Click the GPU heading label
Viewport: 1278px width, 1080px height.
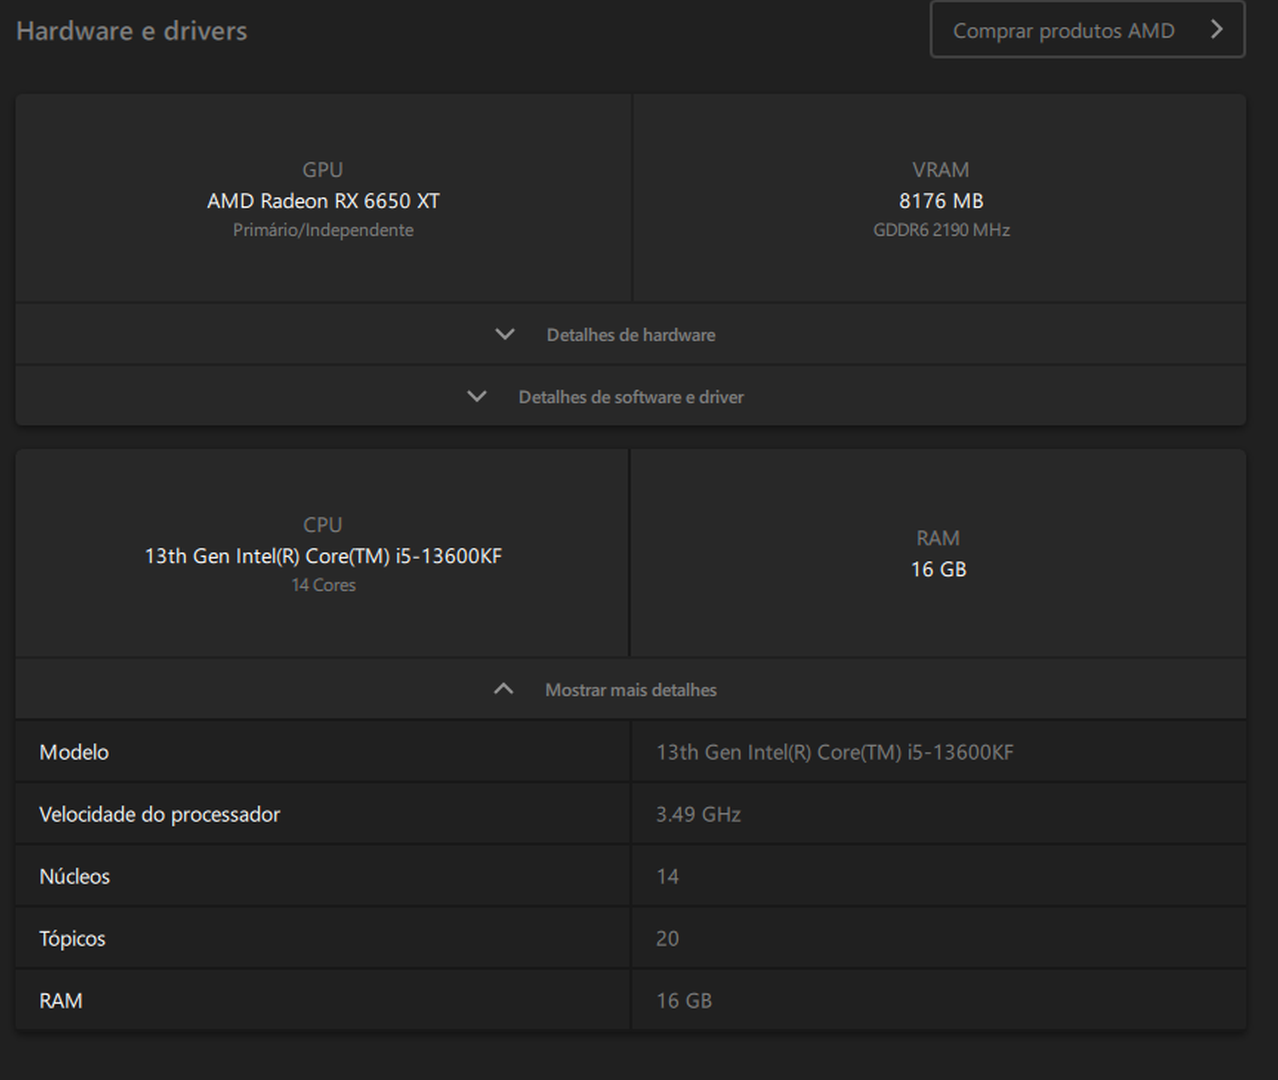coord(323,170)
